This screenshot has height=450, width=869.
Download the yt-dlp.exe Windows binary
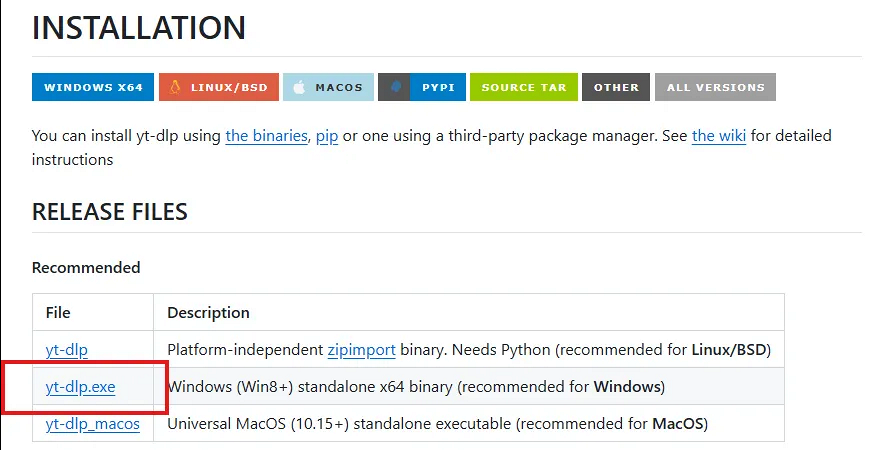(x=81, y=386)
